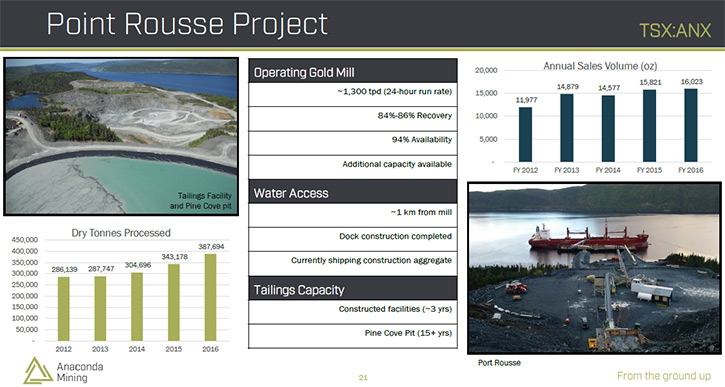This screenshot has width=725, height=387.
Task: Click the FY 2012 sales volume bar
Action: tap(525, 135)
